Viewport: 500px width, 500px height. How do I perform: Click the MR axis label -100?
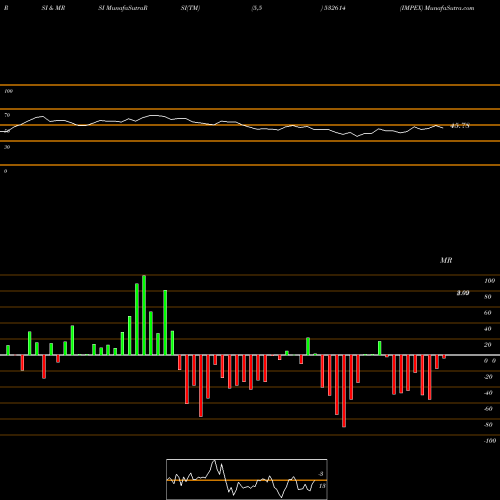click(490, 441)
